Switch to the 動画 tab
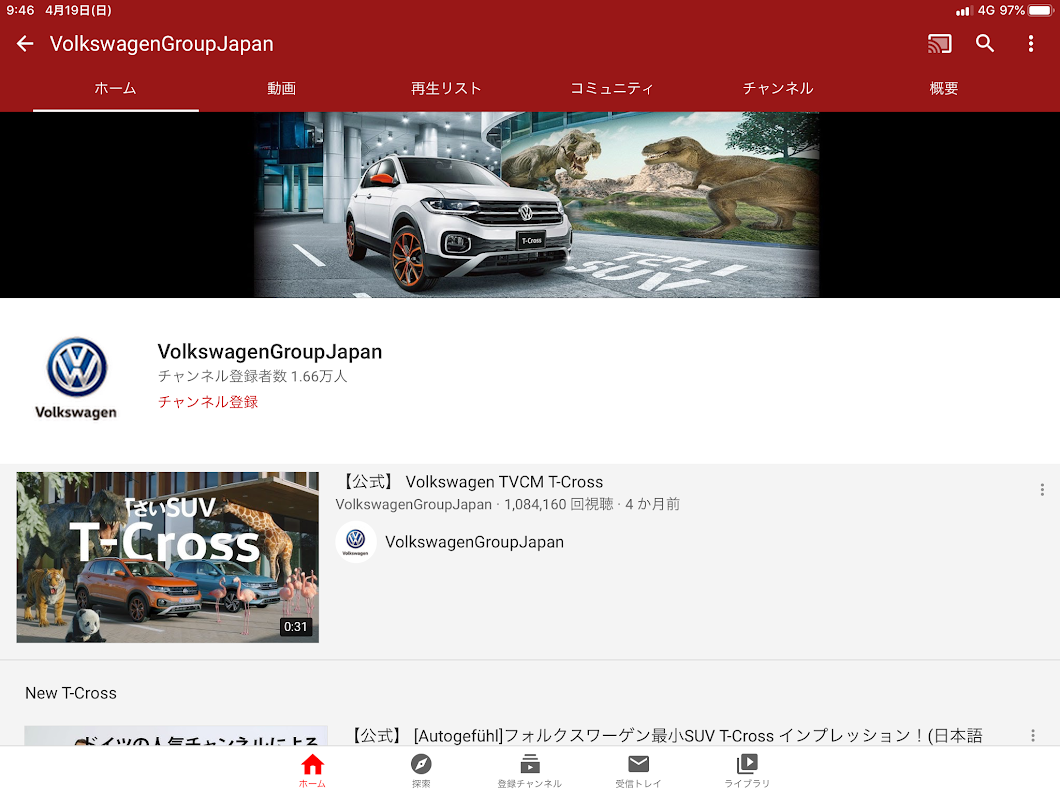Screen dimensions: 1060x795 pyautogui.click(x=281, y=89)
